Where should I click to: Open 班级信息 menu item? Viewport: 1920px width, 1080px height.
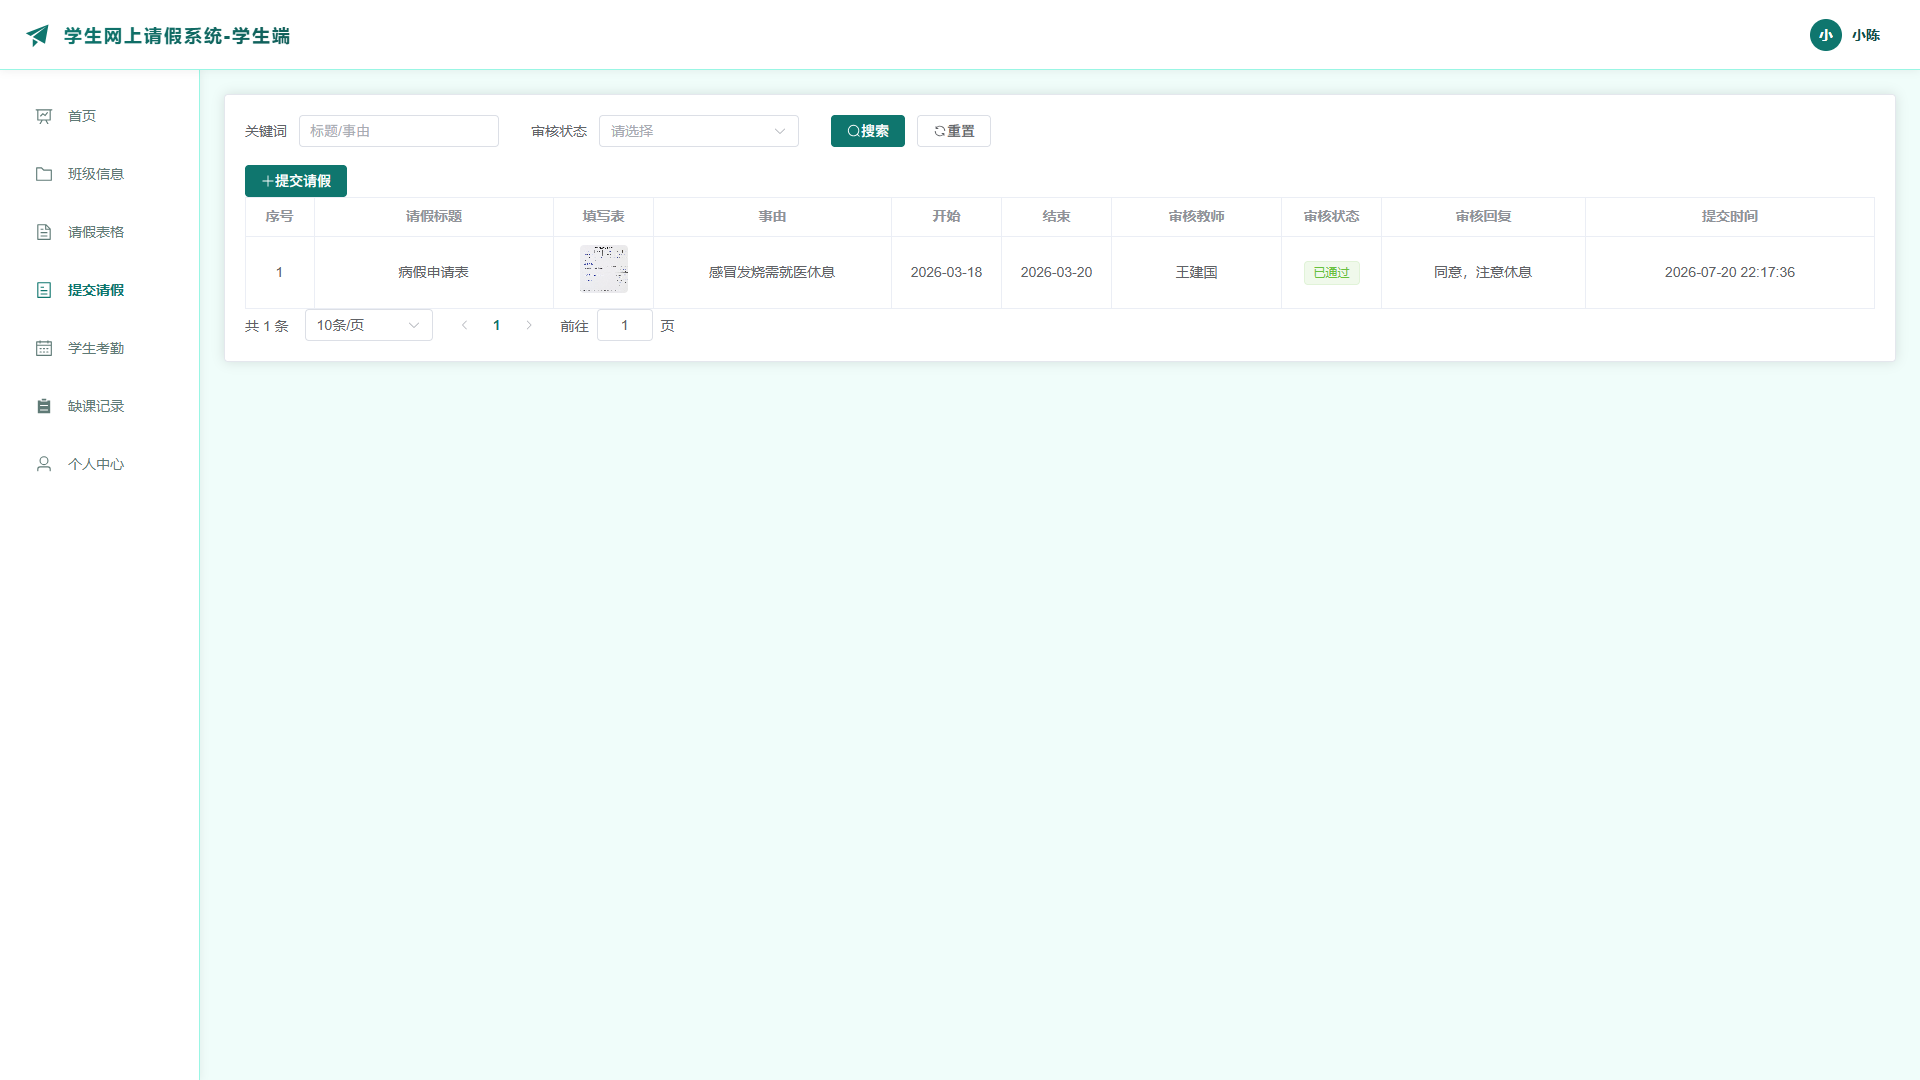click(100, 174)
